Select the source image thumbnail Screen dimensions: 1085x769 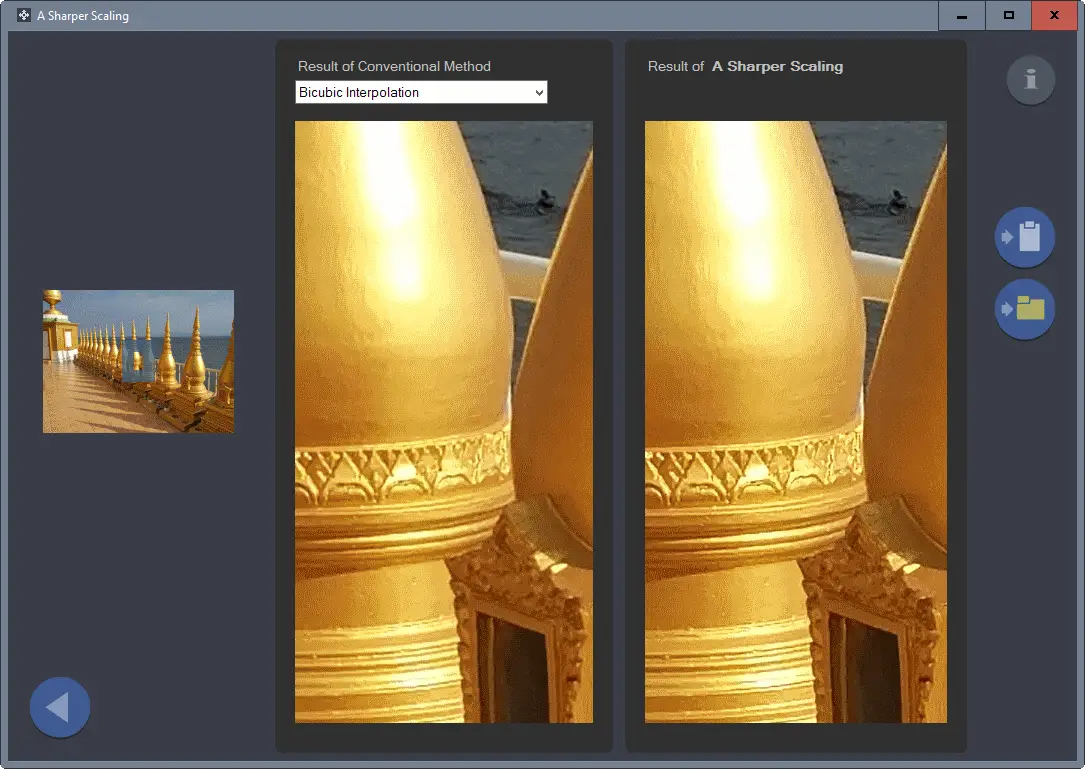click(x=138, y=361)
